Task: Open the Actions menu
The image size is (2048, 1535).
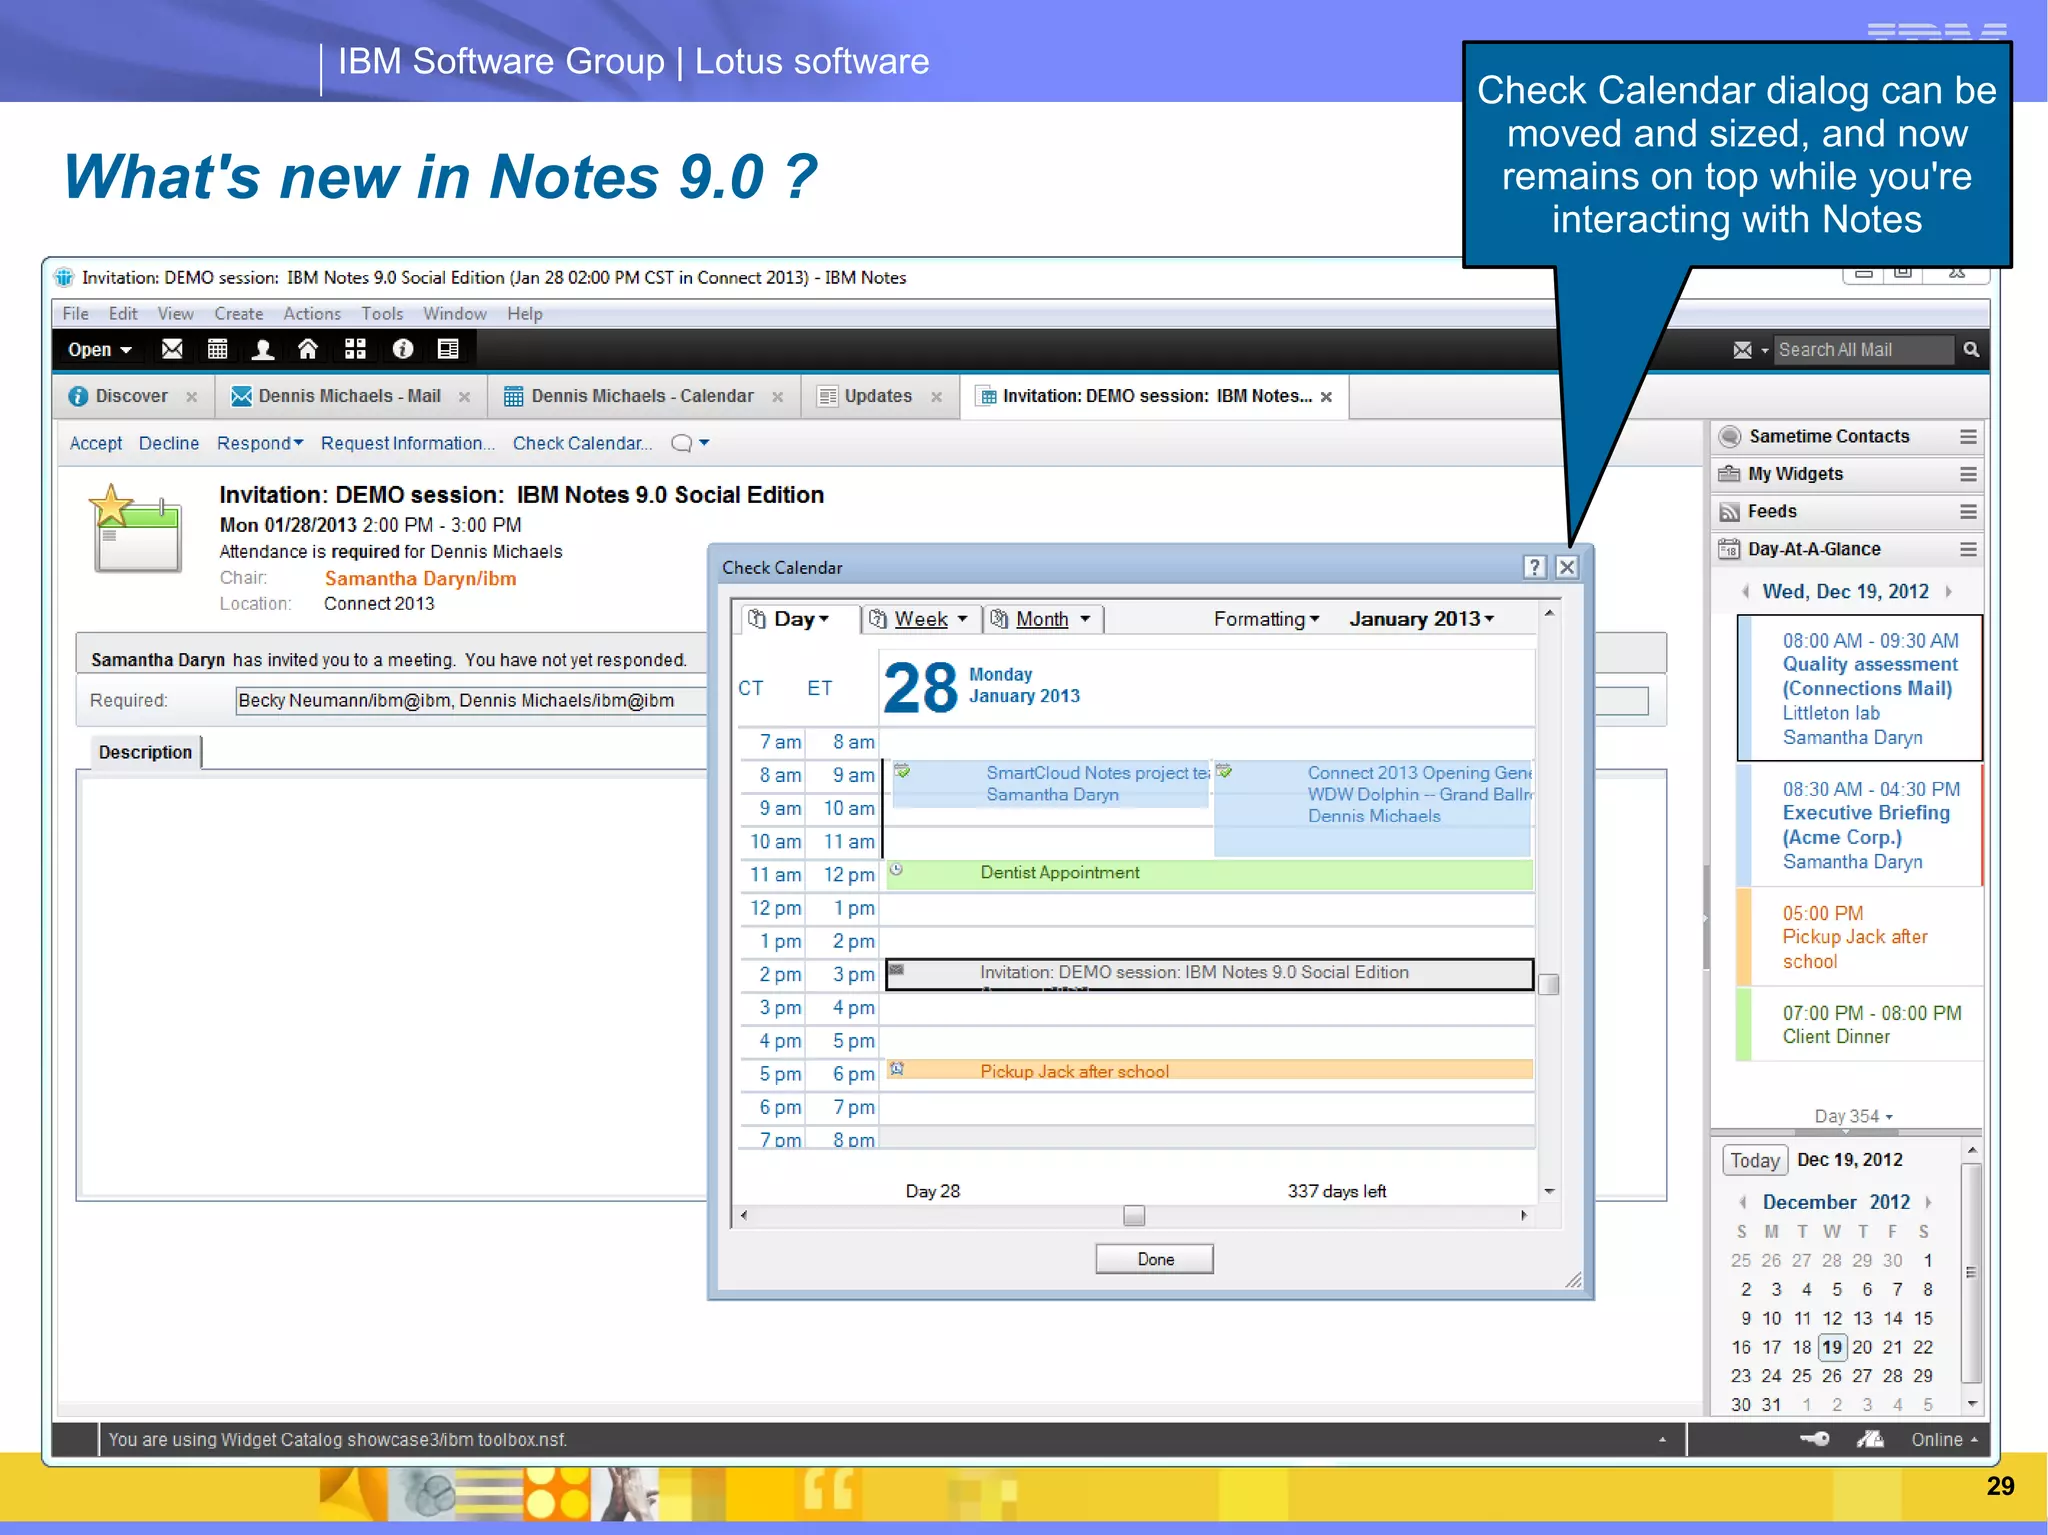Action: (312, 313)
